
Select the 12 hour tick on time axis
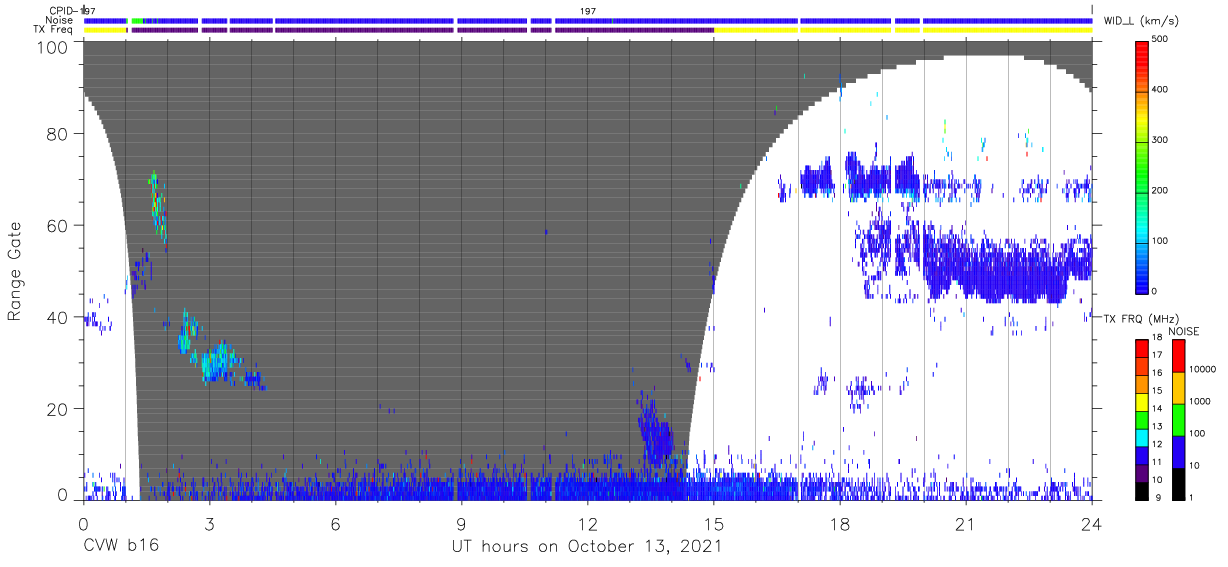(587, 524)
